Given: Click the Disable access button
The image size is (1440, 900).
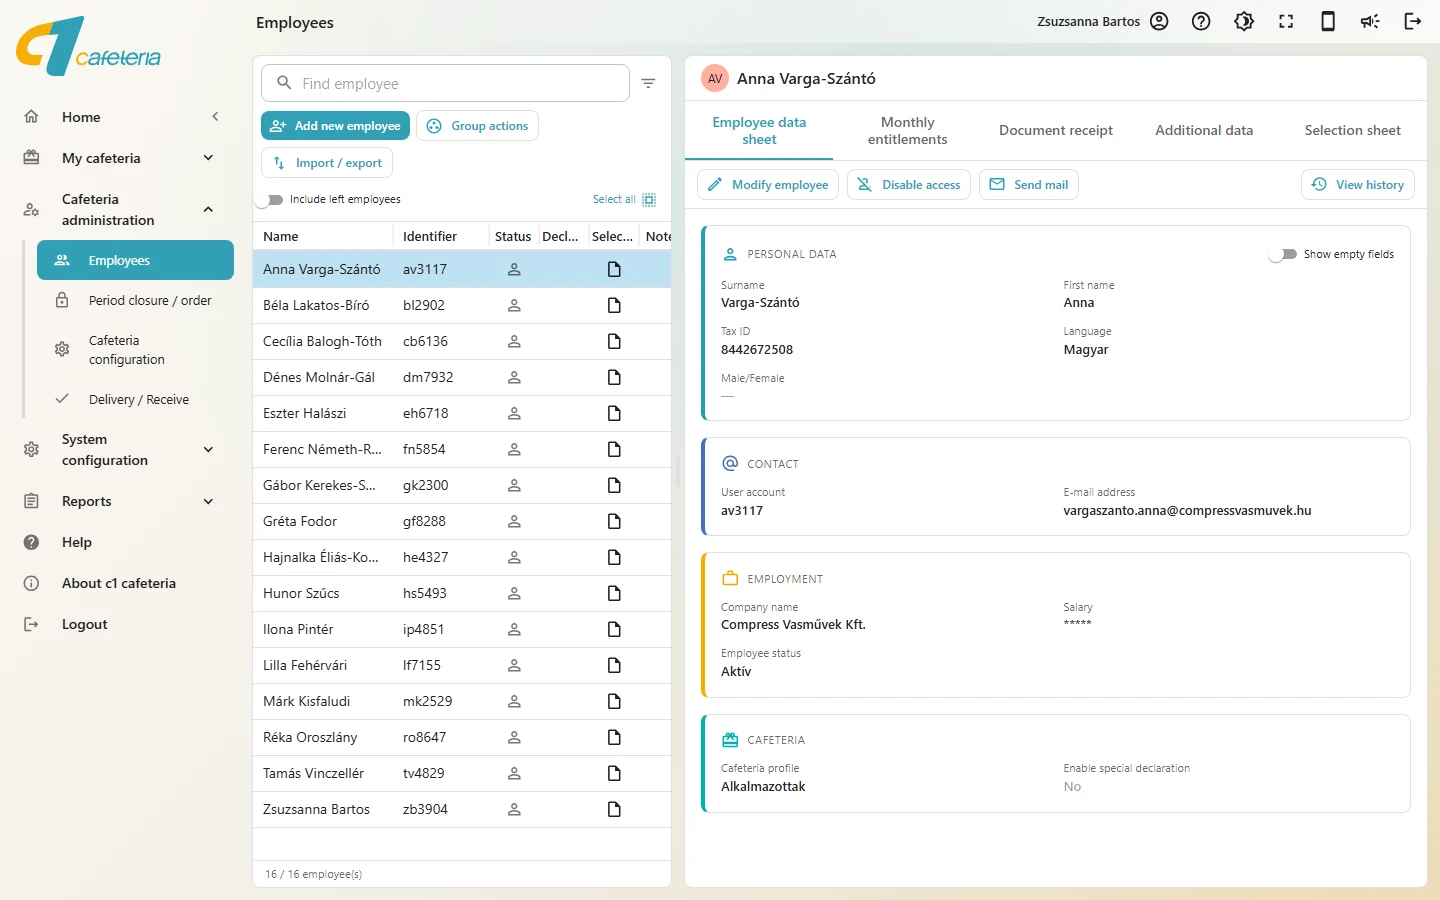Looking at the screenshot, I should 909,185.
